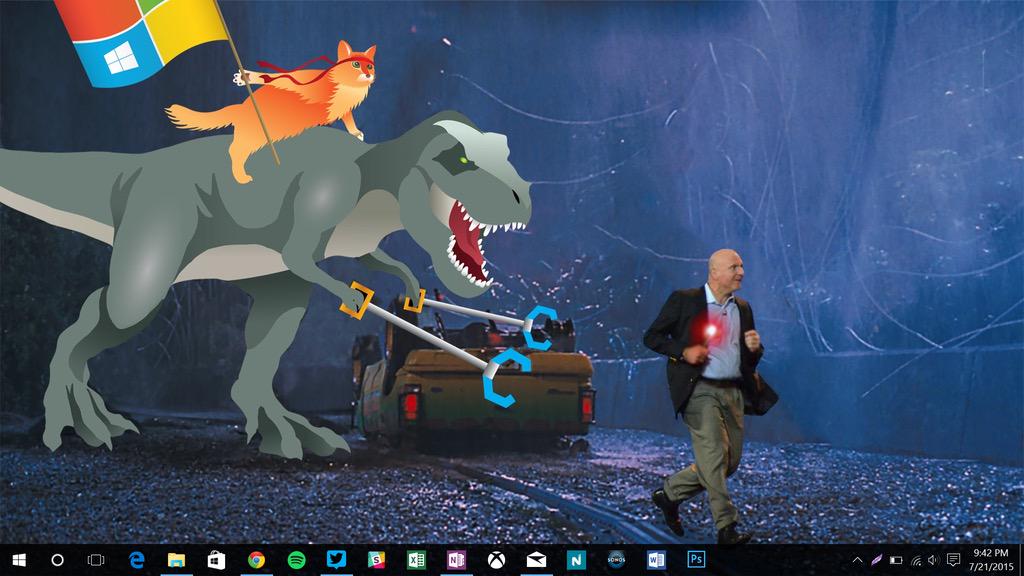Open Slack from the taskbar
Viewport: 1024px width, 576px height.
tap(376, 560)
